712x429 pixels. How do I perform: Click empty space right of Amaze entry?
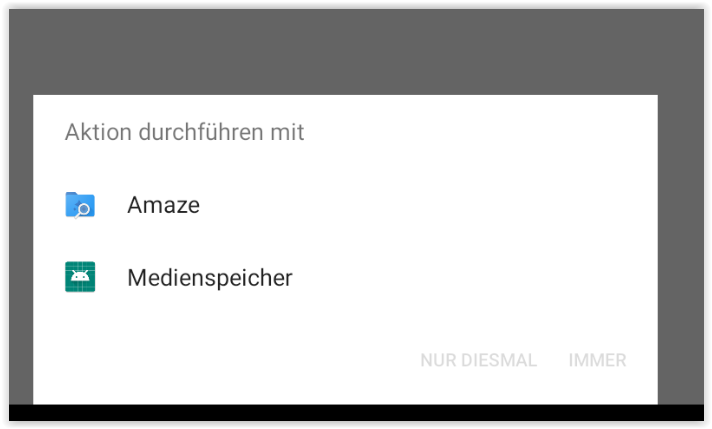(x=427, y=205)
